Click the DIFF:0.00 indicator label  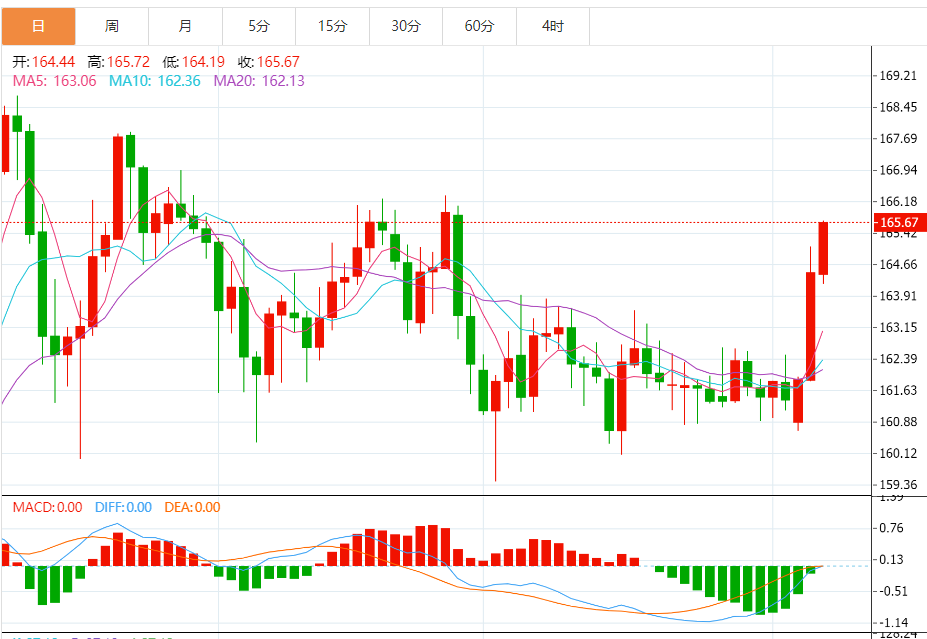tap(124, 507)
